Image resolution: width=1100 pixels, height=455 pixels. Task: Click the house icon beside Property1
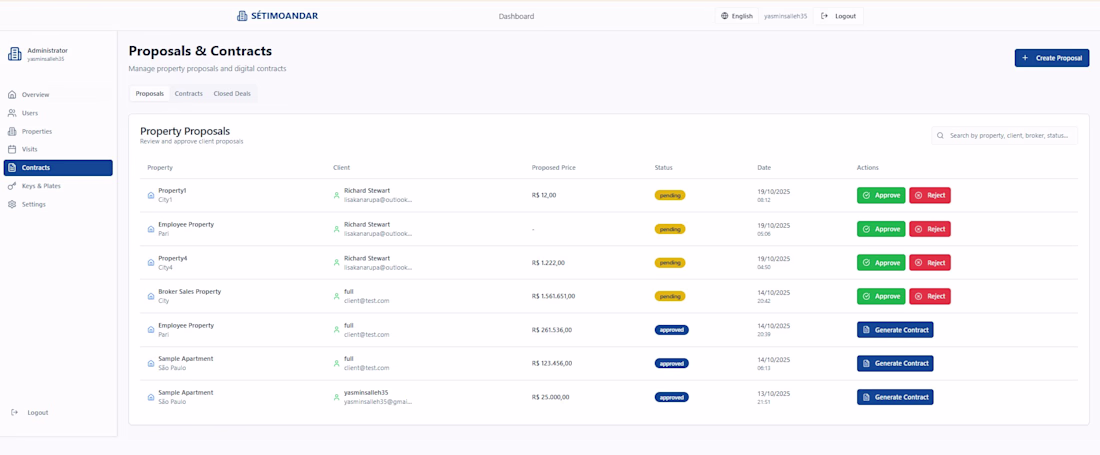151,196
